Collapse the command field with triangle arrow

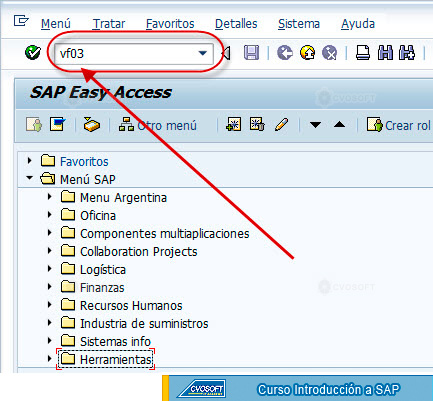coord(226,53)
